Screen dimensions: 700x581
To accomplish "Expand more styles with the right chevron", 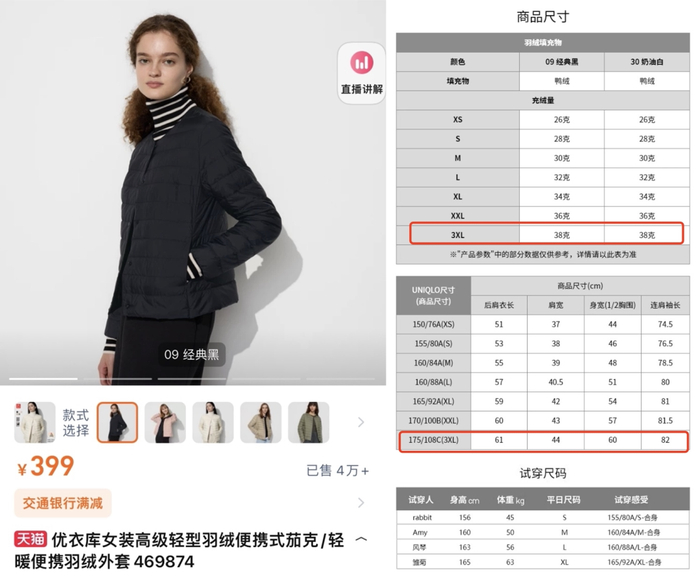I will coord(361,422).
